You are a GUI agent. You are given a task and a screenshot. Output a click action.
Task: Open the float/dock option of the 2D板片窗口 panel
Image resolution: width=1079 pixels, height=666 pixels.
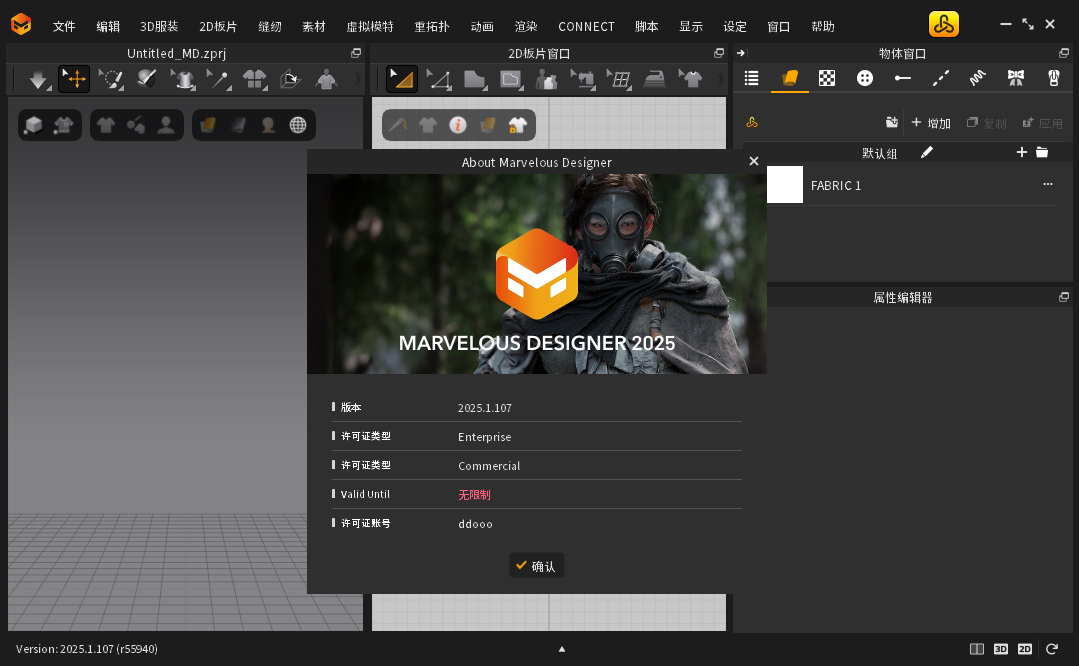point(719,53)
